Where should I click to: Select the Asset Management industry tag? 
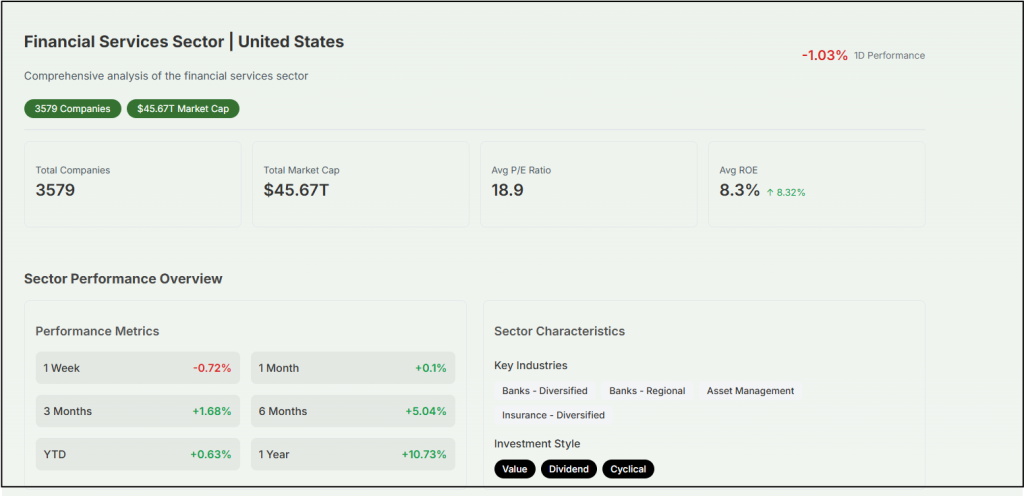pos(750,391)
